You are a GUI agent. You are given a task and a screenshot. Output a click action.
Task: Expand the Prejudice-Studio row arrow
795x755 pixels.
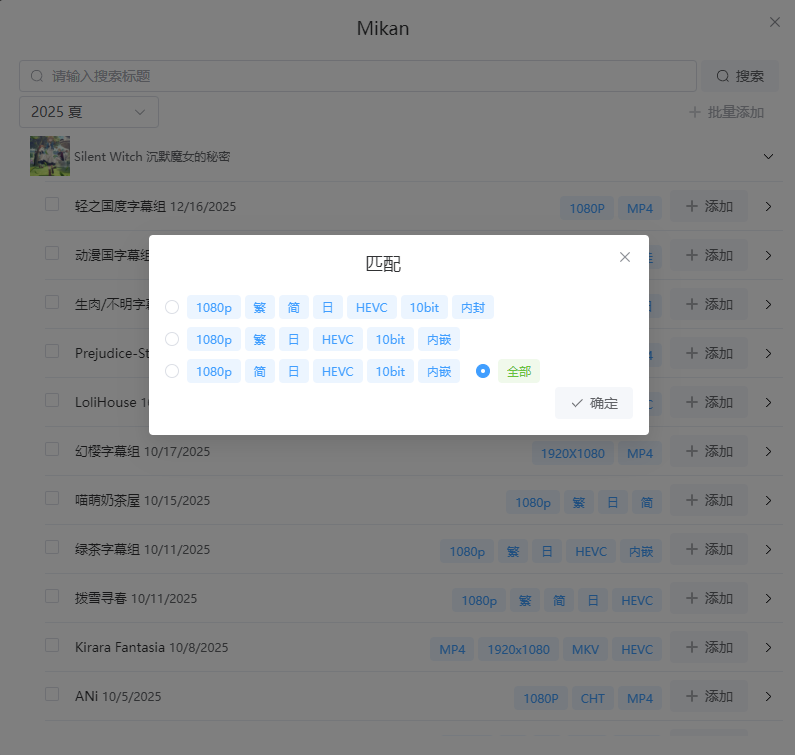768,353
